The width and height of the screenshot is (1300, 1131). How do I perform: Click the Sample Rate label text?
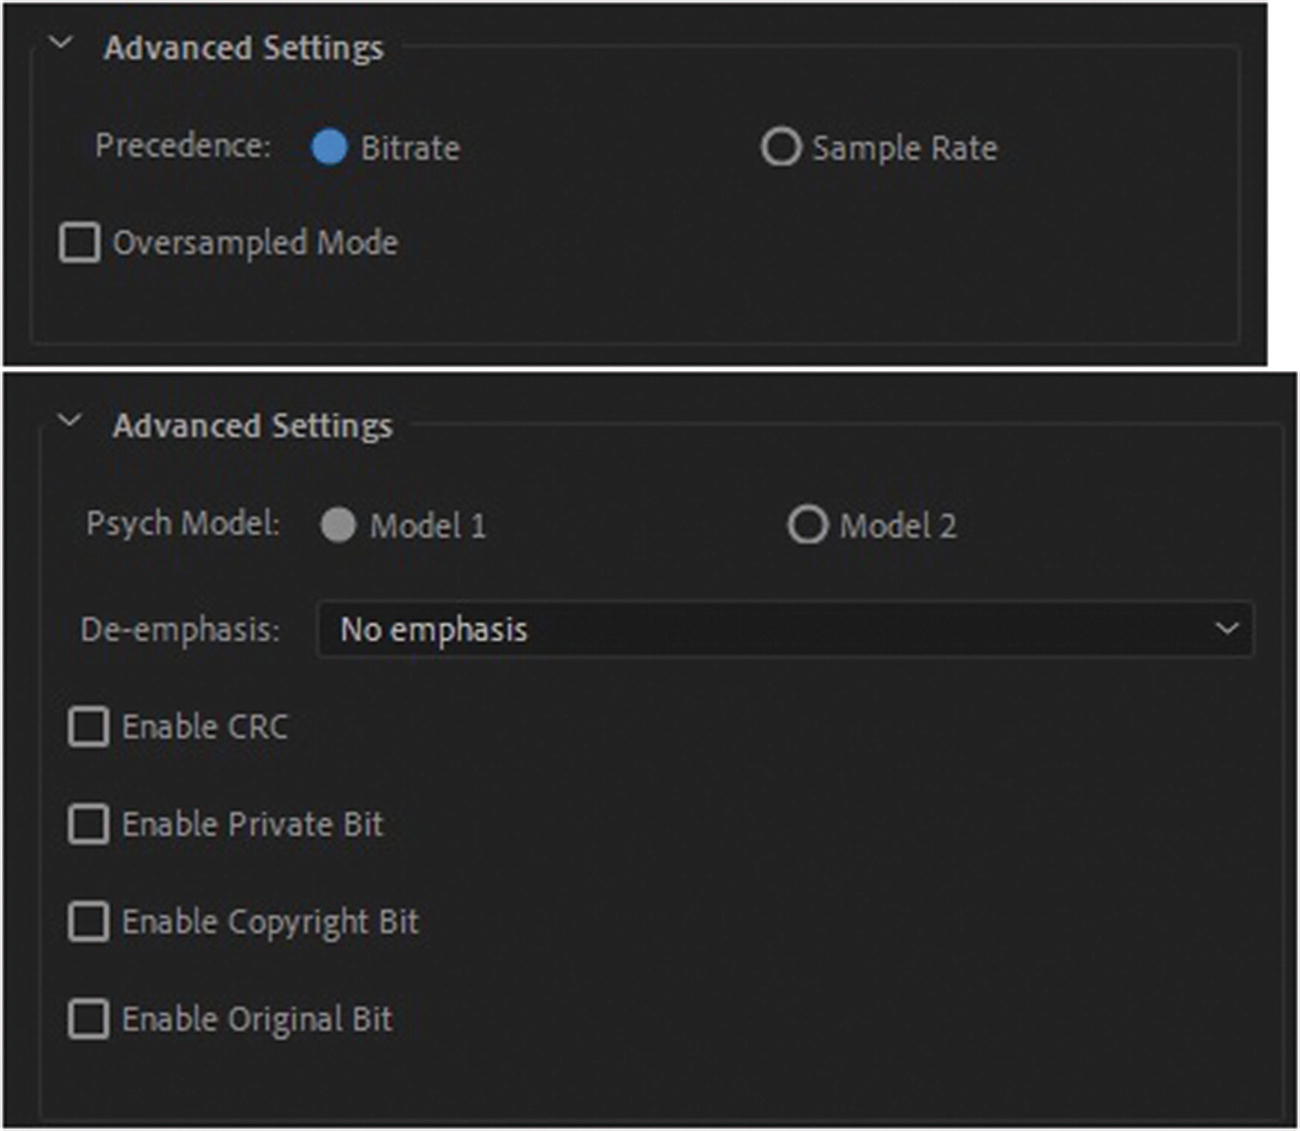(904, 148)
